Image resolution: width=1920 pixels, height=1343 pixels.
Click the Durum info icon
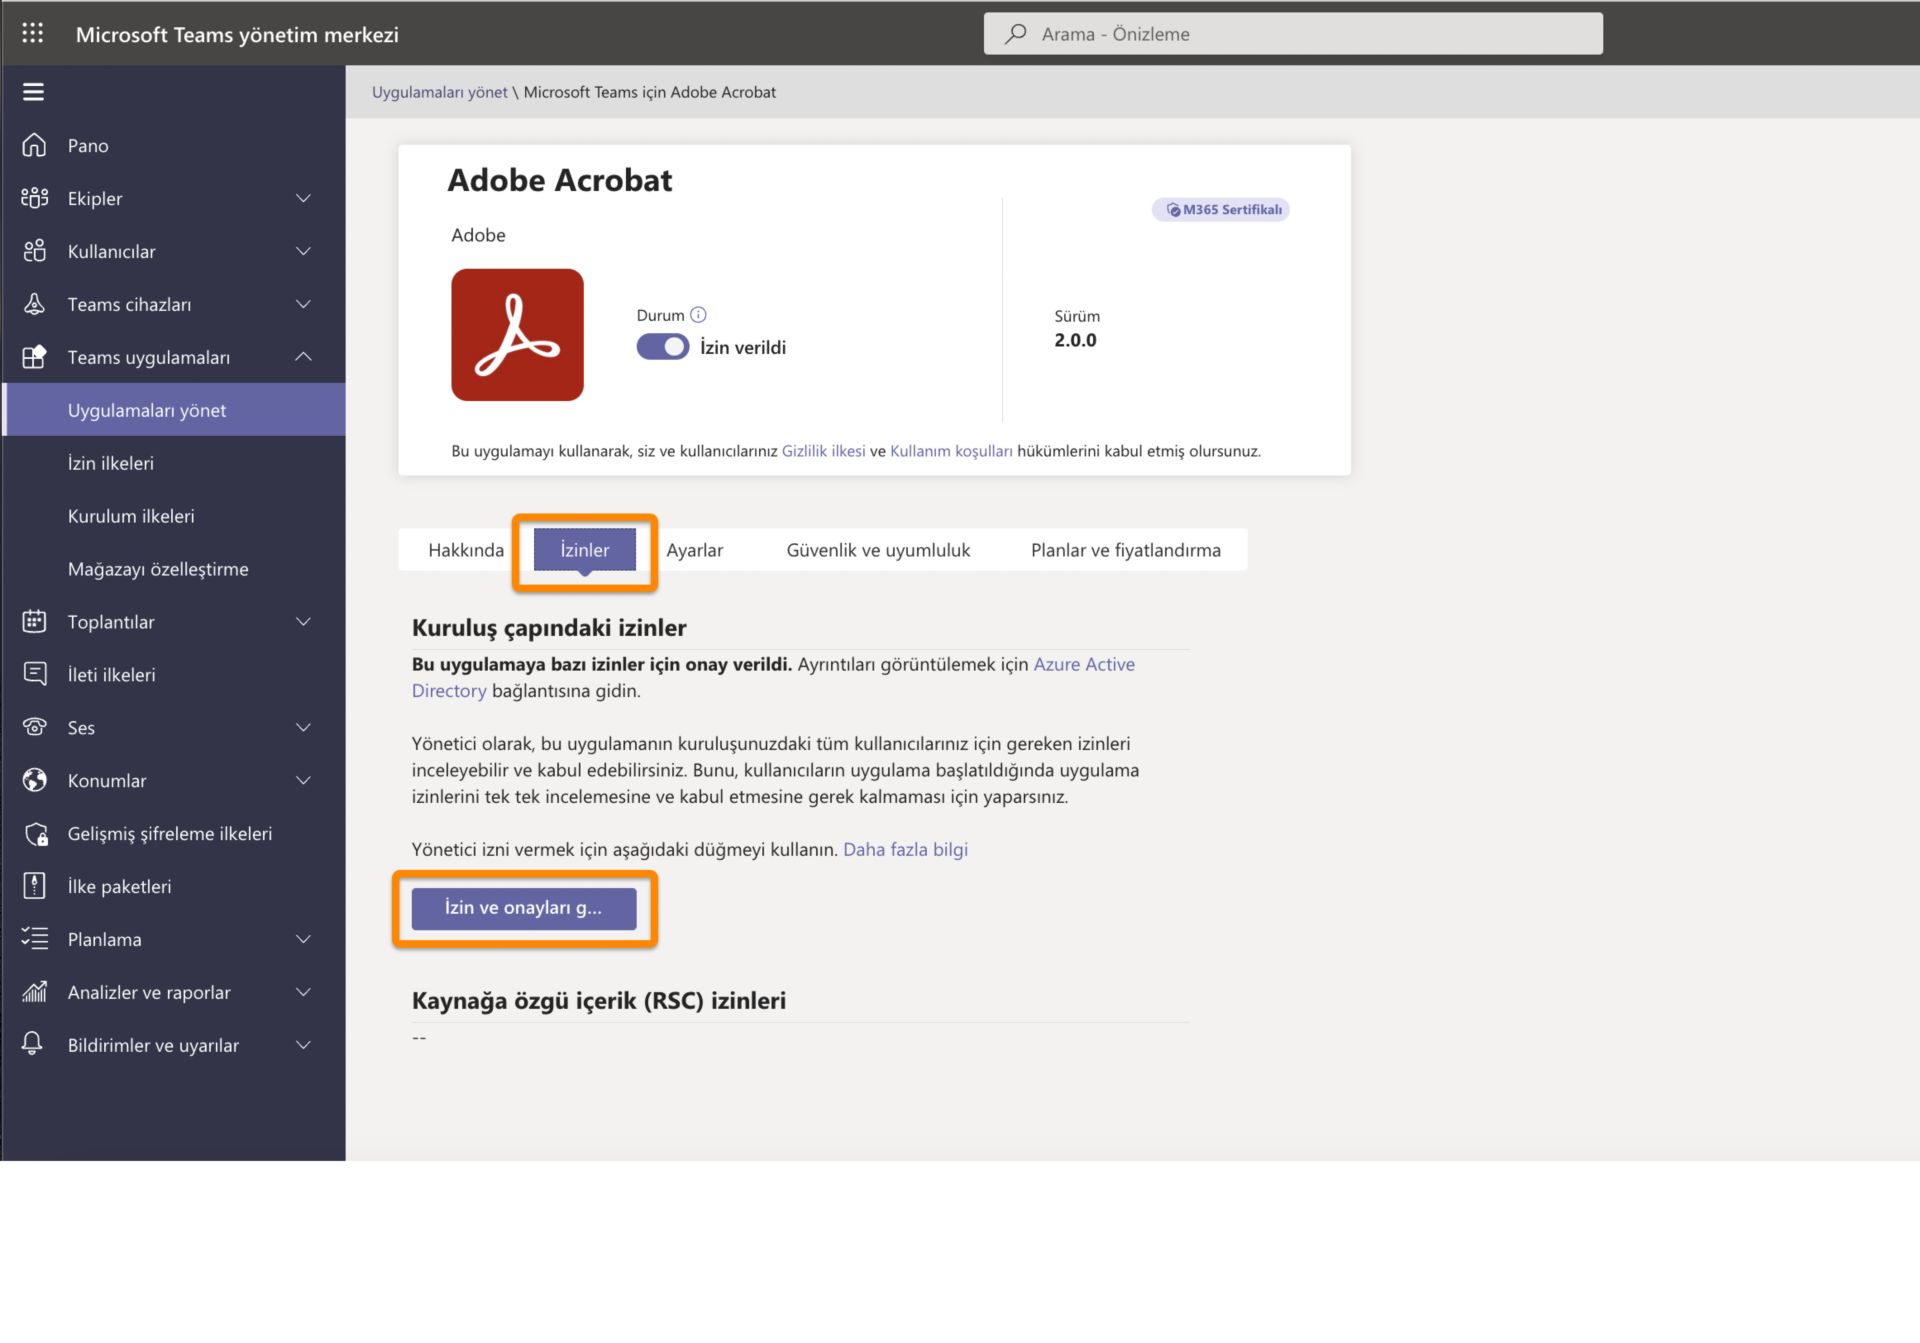(698, 315)
